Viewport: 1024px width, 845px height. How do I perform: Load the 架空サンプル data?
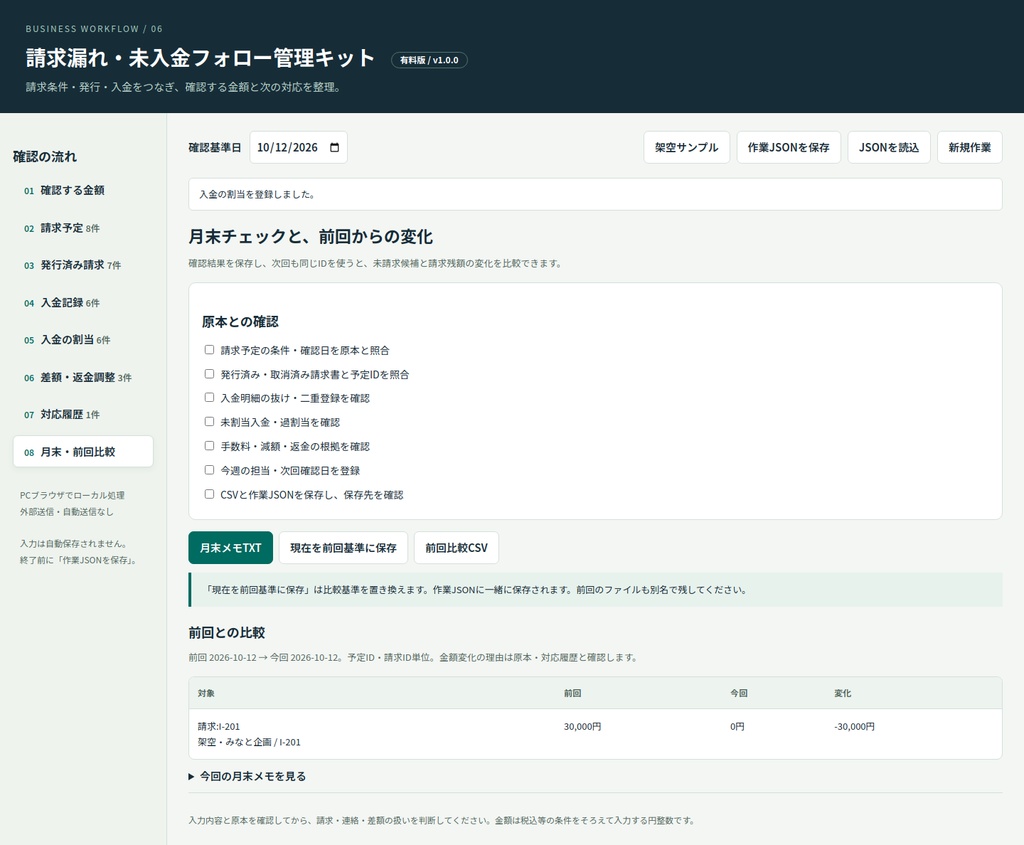[686, 148]
